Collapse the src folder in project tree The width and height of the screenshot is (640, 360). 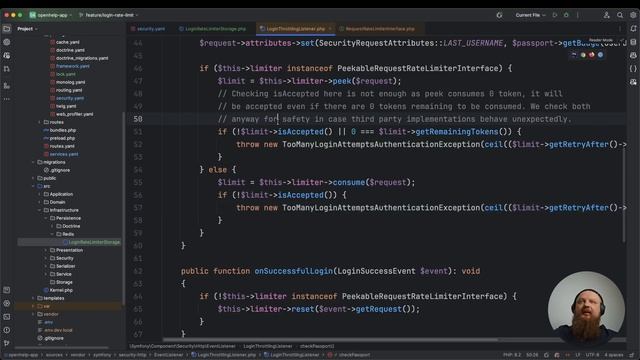click(33, 186)
